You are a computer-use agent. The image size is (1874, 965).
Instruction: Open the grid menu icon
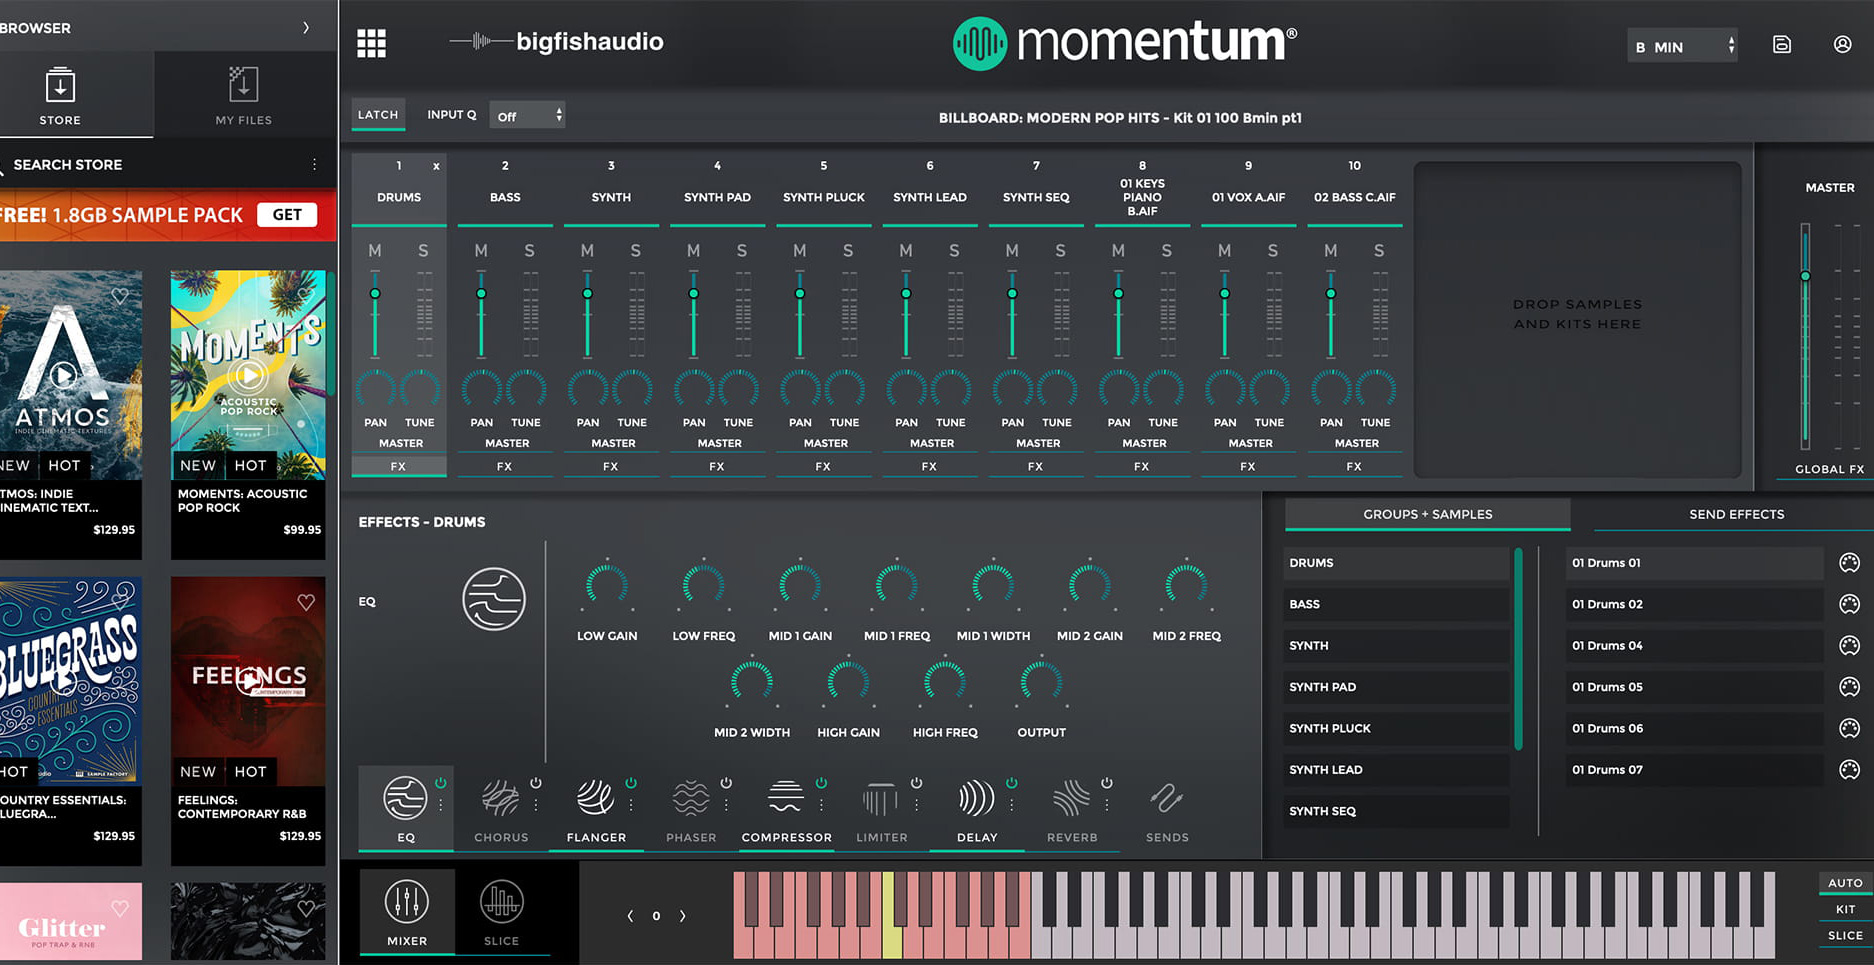coord(371,43)
